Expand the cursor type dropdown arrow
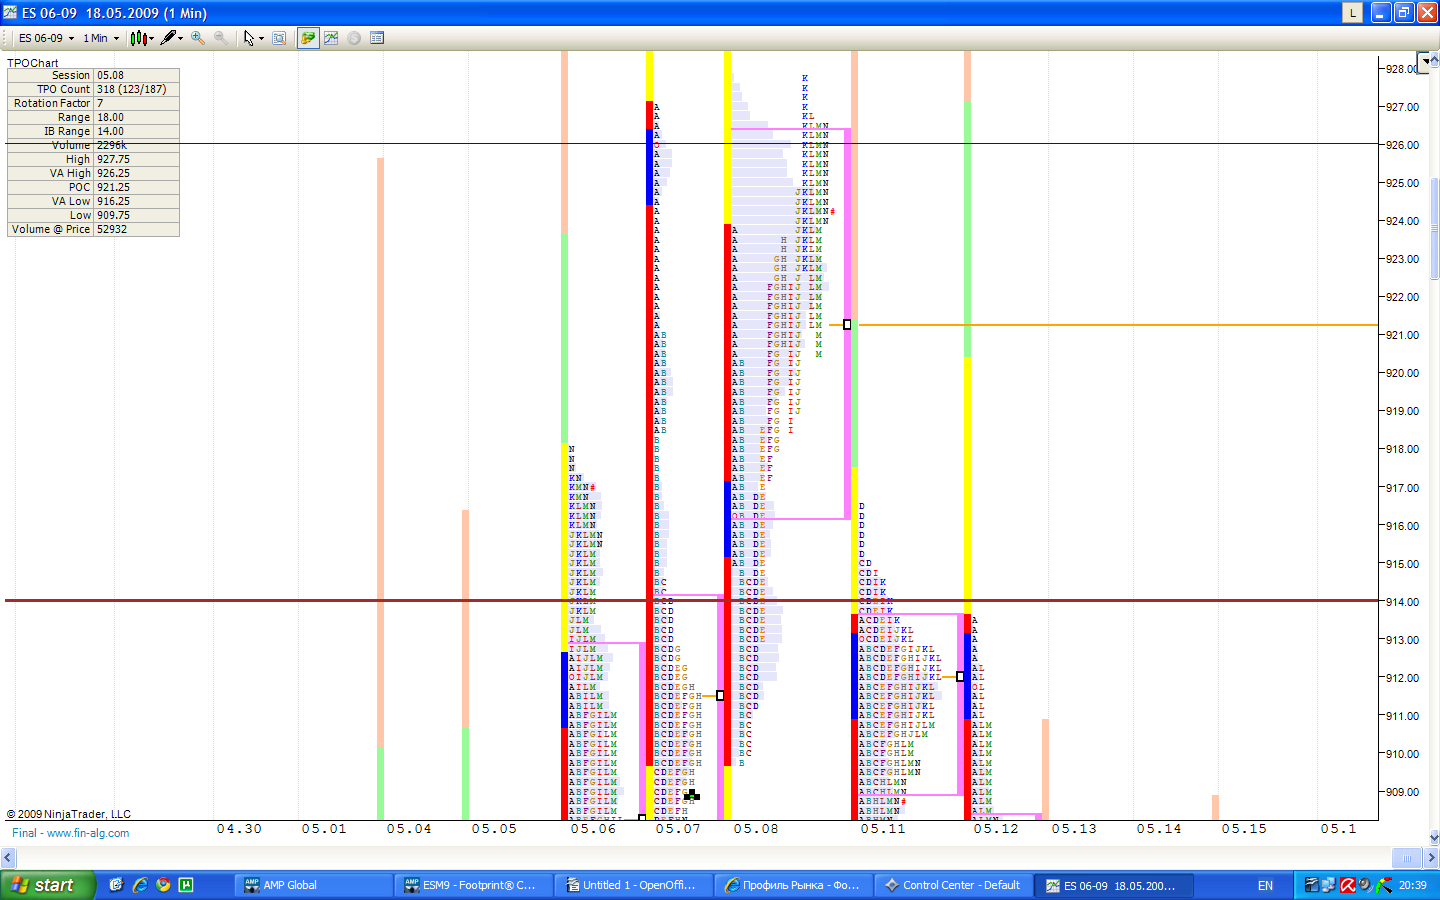Viewport: 1440px width, 900px height. (262, 38)
